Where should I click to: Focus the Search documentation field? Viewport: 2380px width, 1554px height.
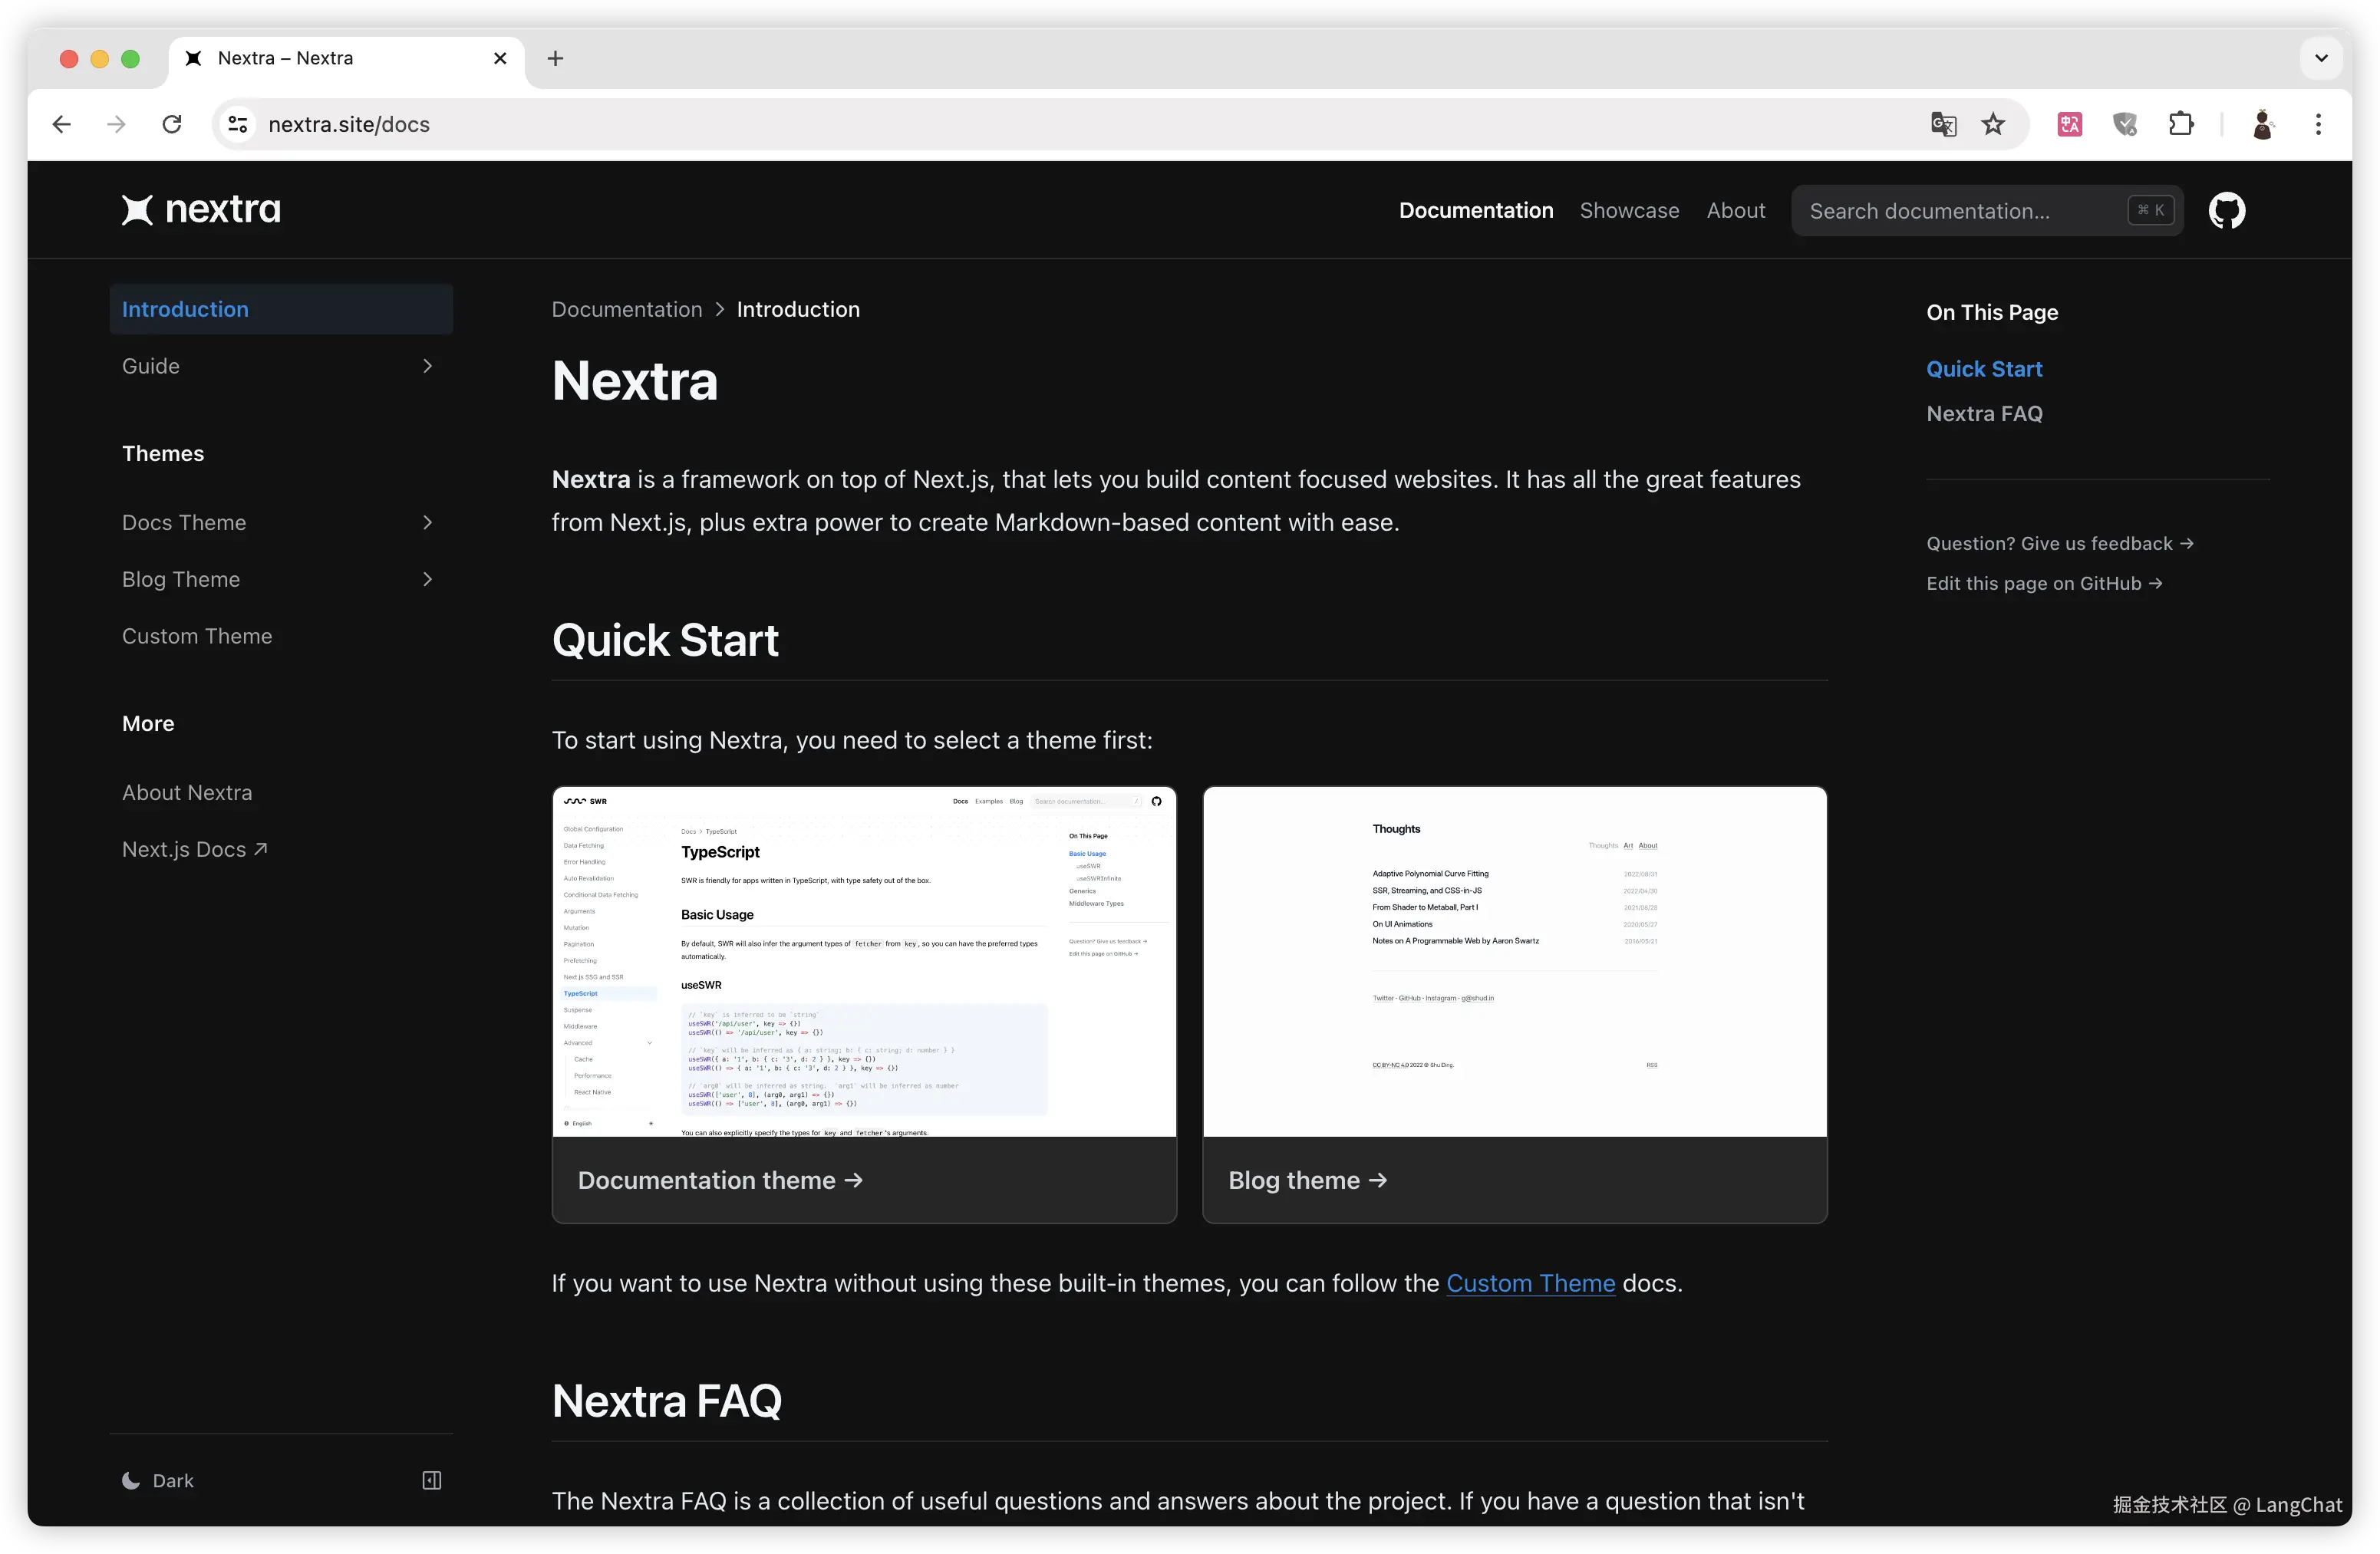tap(1960, 211)
